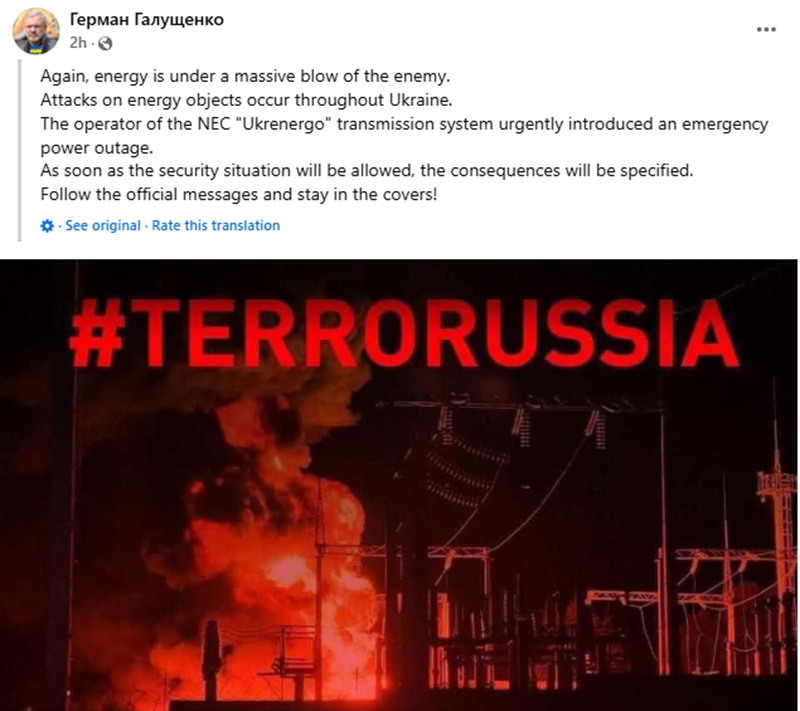Select line 'Again, energy is under a massive blow'
Viewport: 800px width, 711px height.
point(245,77)
